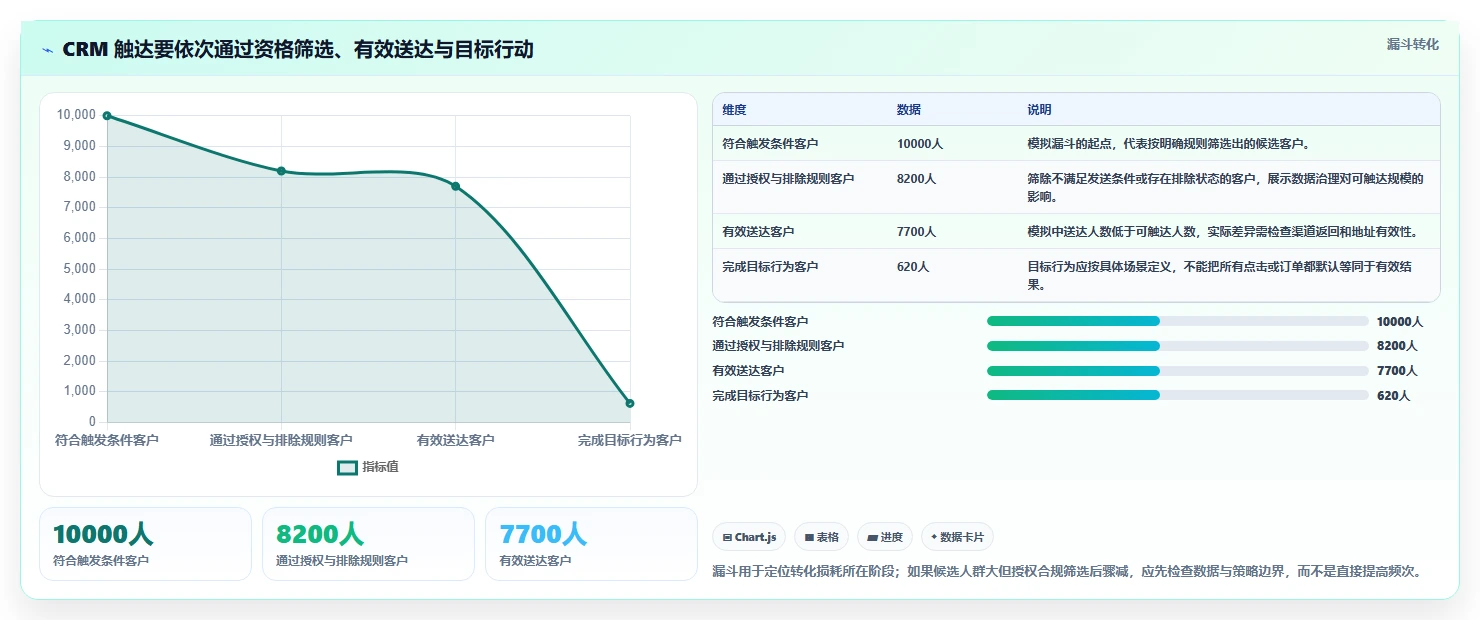The image size is (1480, 620).
Task: Click the 表格 tag chip
Action: click(x=821, y=537)
